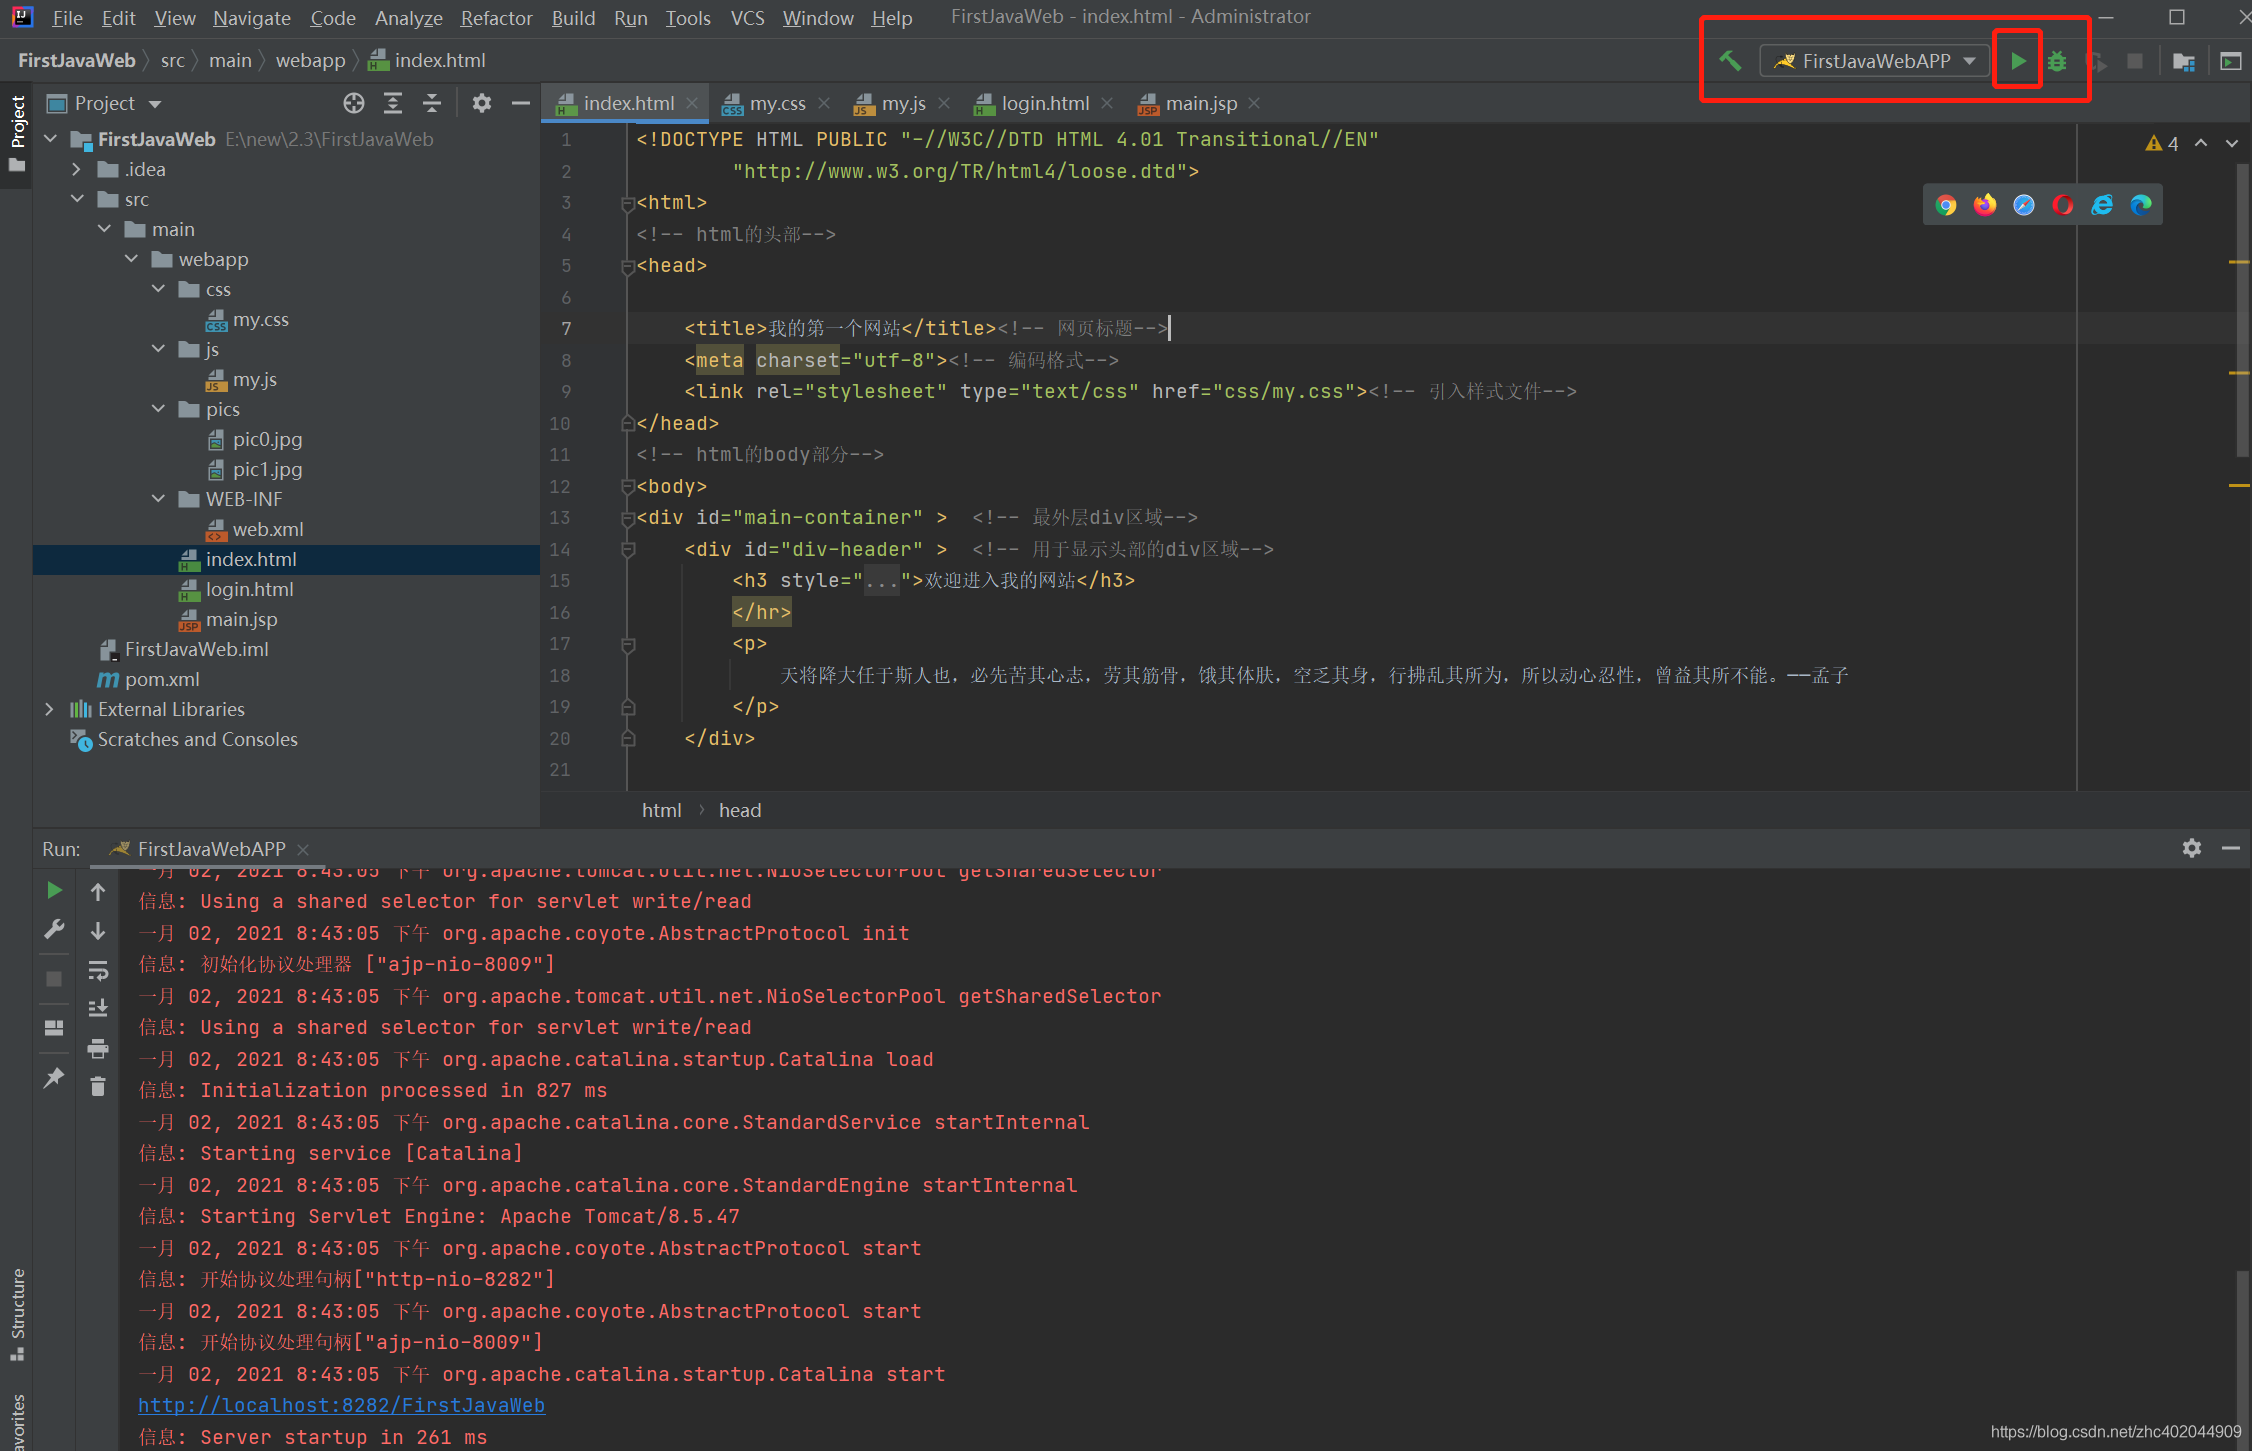Pin the Run tab

(x=54, y=1077)
